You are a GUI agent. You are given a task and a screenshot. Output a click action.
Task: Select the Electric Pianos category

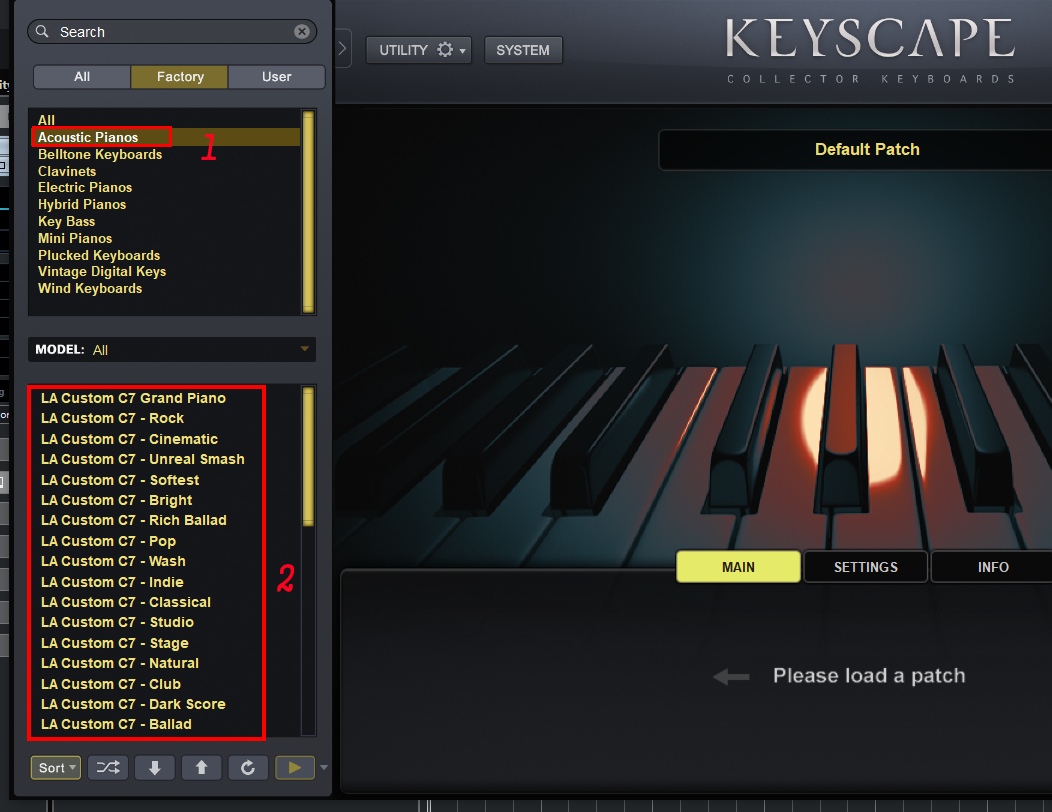(85, 187)
